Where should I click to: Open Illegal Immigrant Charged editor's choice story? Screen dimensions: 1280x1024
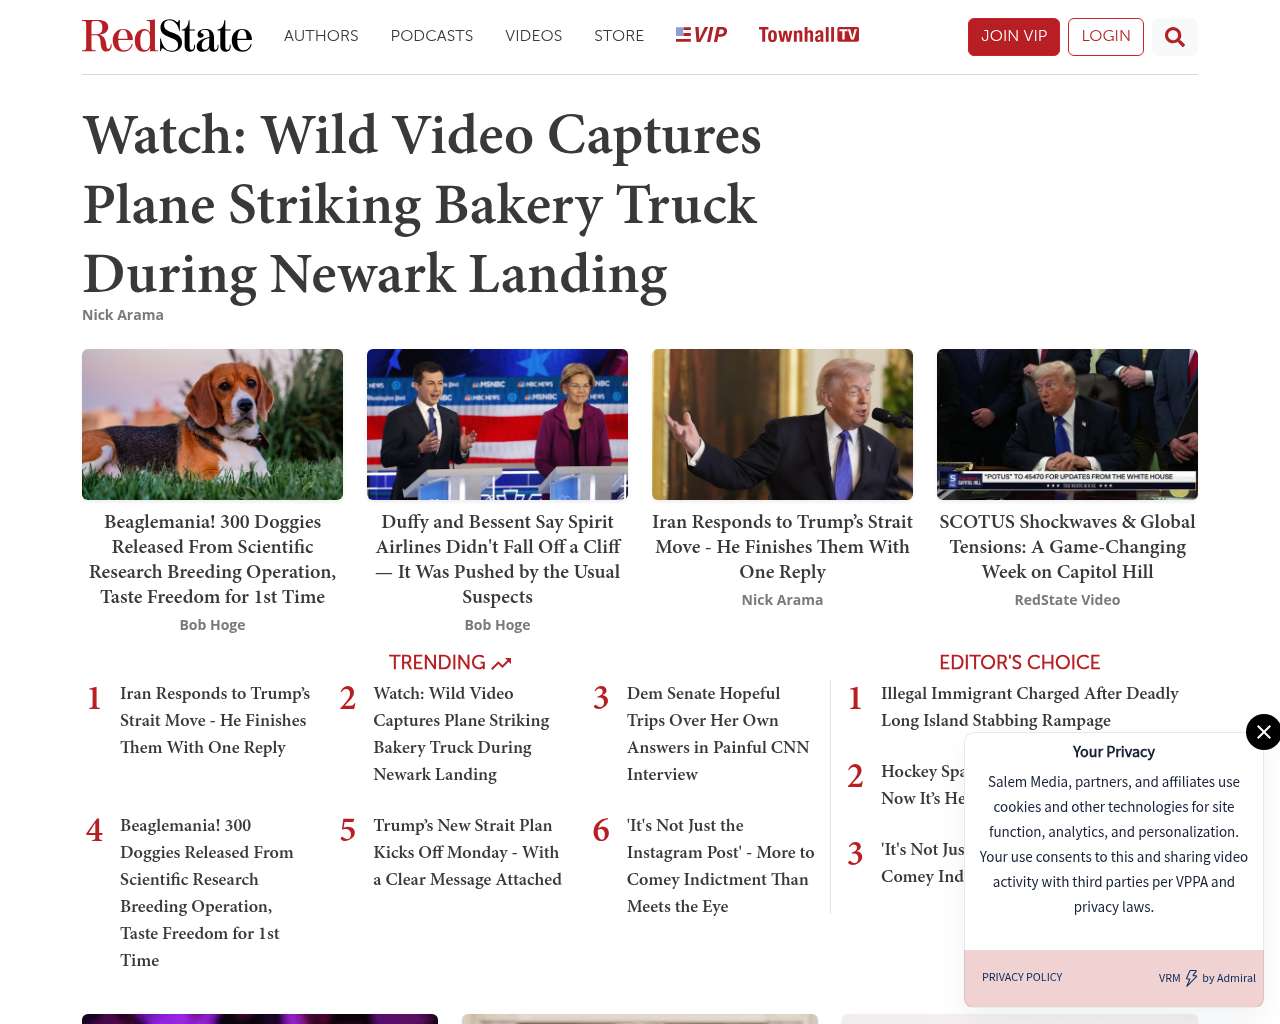point(1030,707)
